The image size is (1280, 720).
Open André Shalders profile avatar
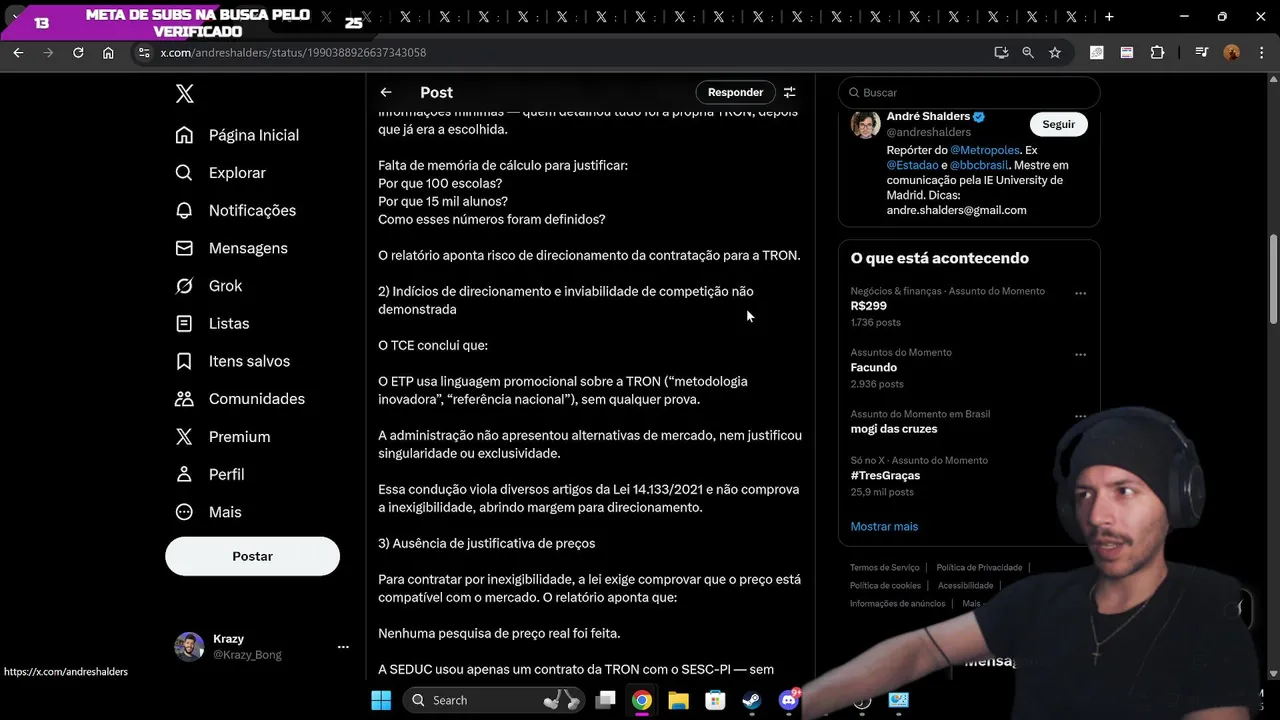(x=865, y=125)
